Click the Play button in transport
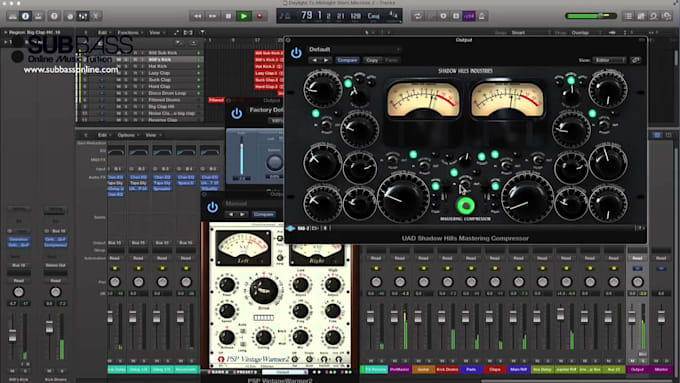680x383 pixels. pyautogui.click(x=244, y=16)
